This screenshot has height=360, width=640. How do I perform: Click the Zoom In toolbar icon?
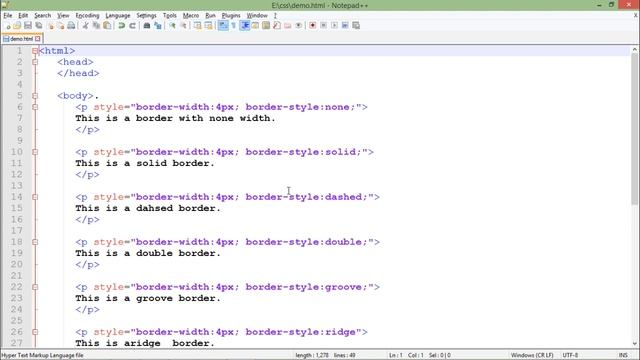pyautogui.click(x=172, y=25)
